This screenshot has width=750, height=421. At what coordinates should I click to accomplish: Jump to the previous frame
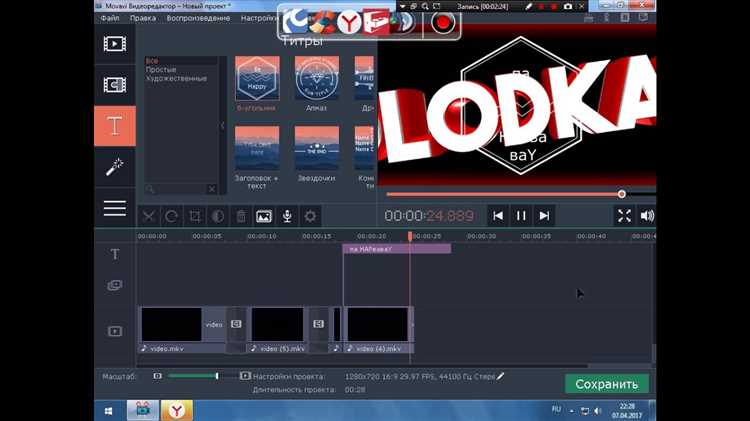pyautogui.click(x=498, y=216)
